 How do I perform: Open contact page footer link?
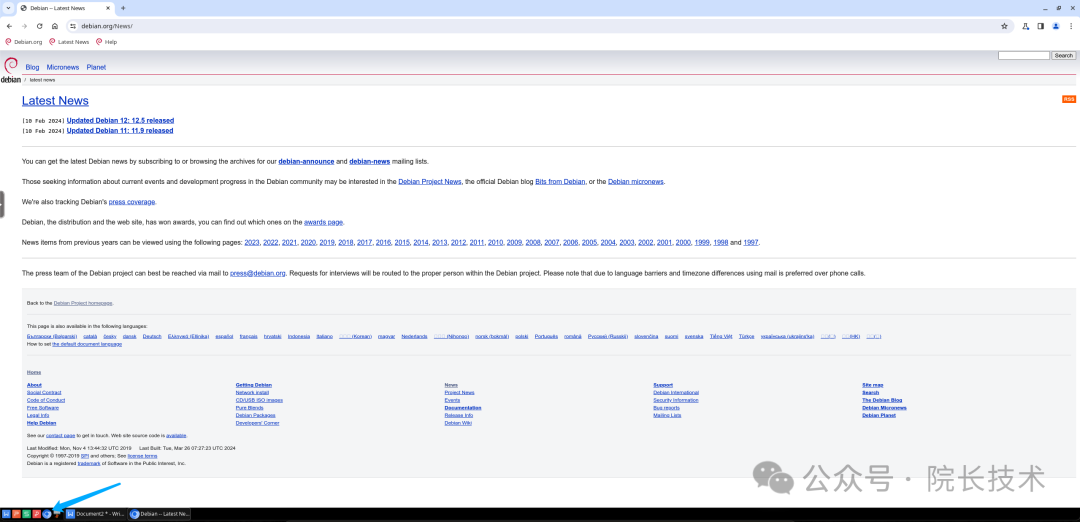59,436
